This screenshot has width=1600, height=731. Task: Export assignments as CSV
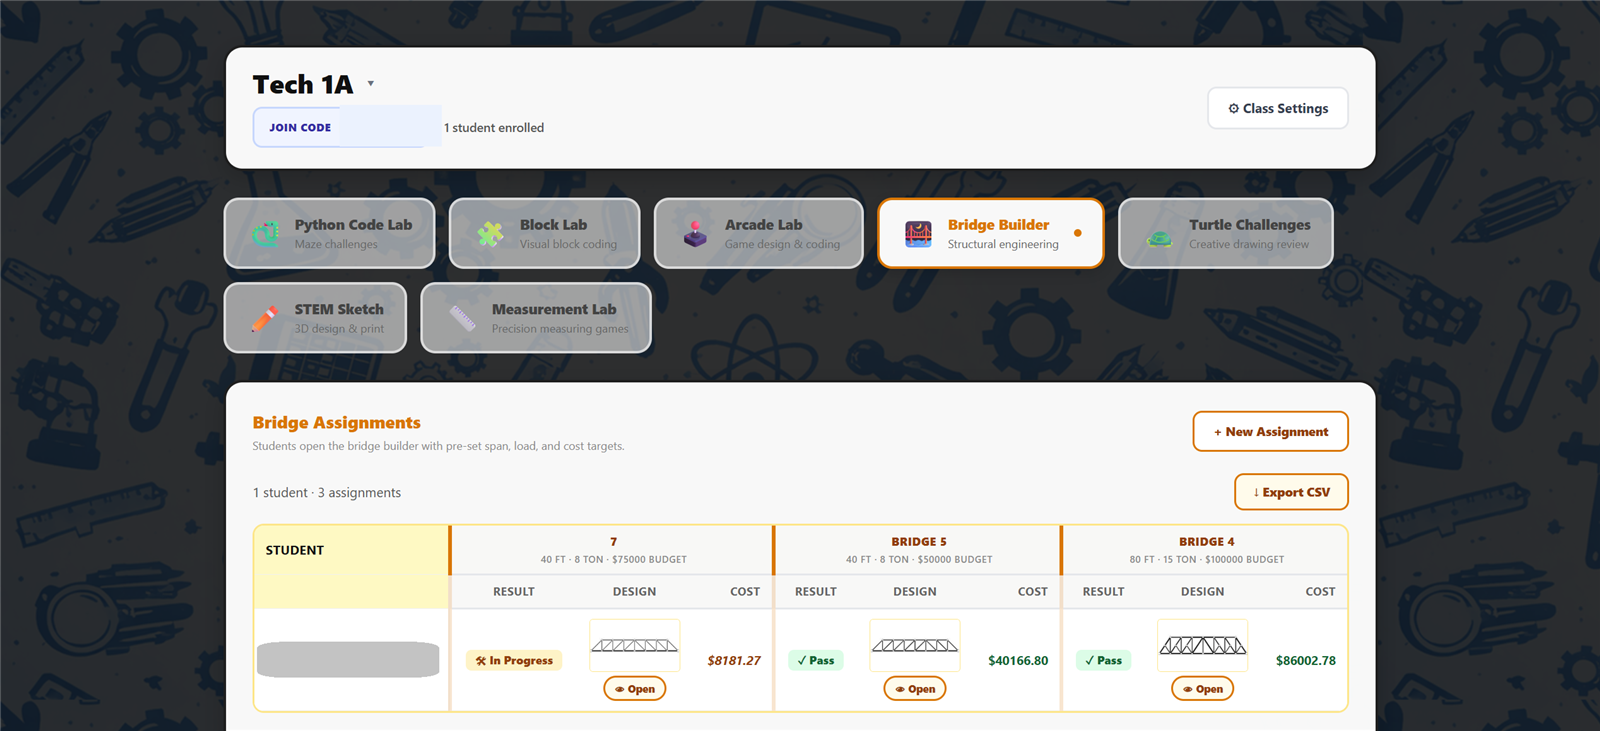(x=1291, y=492)
